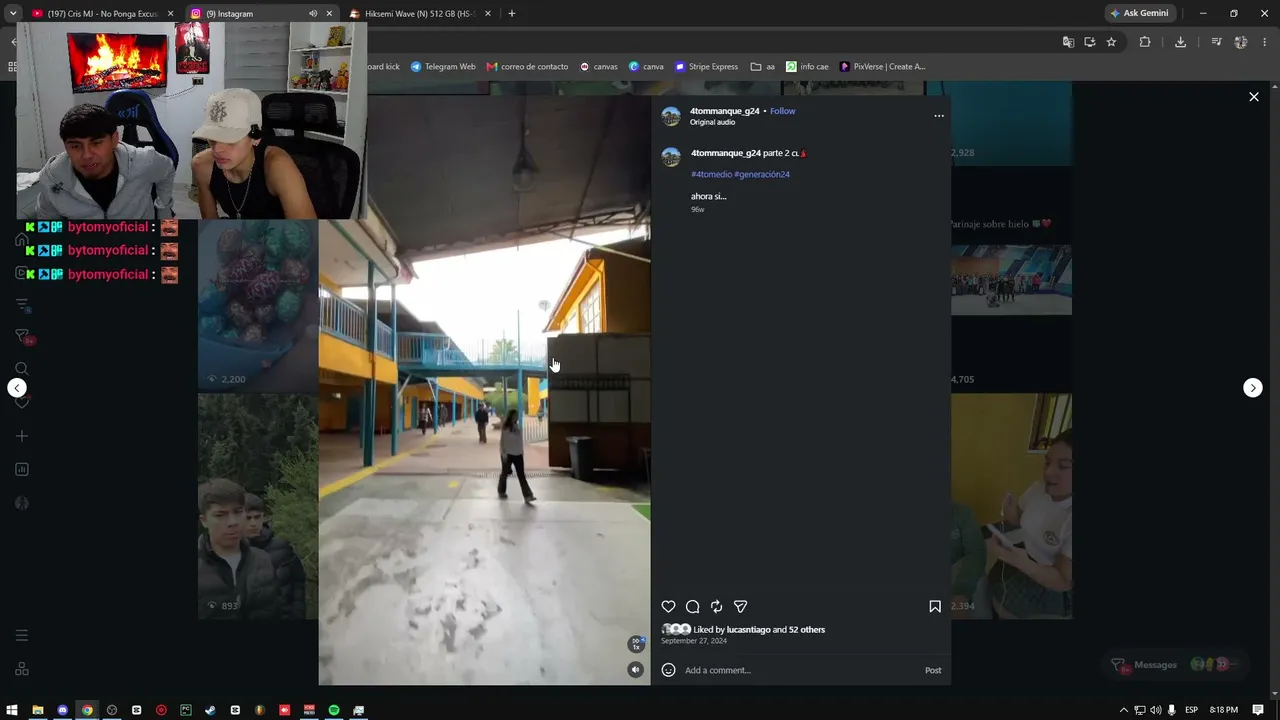Open the More hamburger menu in Instagram sidebar
The height and width of the screenshot is (720, 1280).
(22, 636)
